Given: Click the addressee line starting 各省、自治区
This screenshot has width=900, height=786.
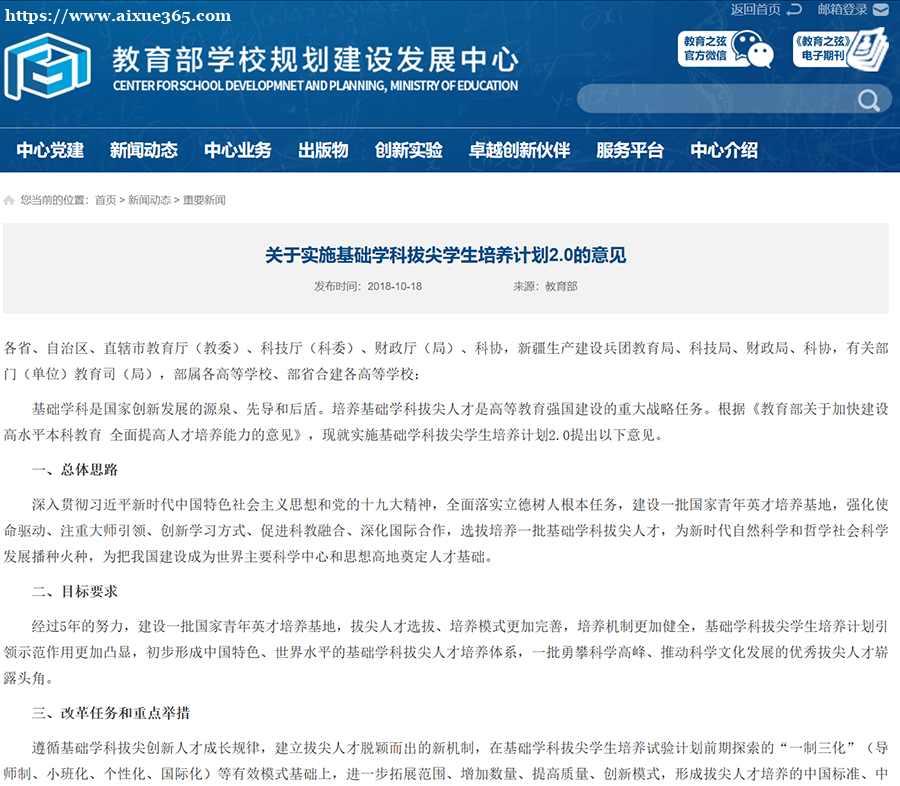Looking at the screenshot, I should [446, 361].
